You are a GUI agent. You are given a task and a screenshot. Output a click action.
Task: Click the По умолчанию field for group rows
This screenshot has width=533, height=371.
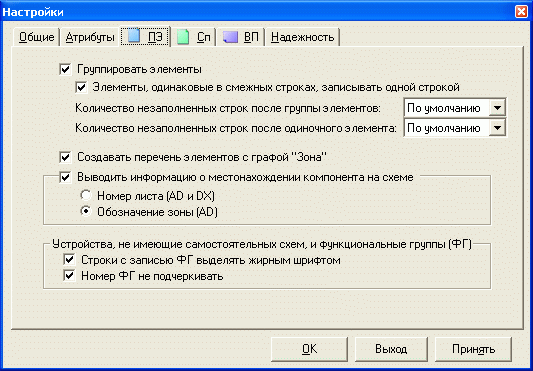(x=447, y=108)
